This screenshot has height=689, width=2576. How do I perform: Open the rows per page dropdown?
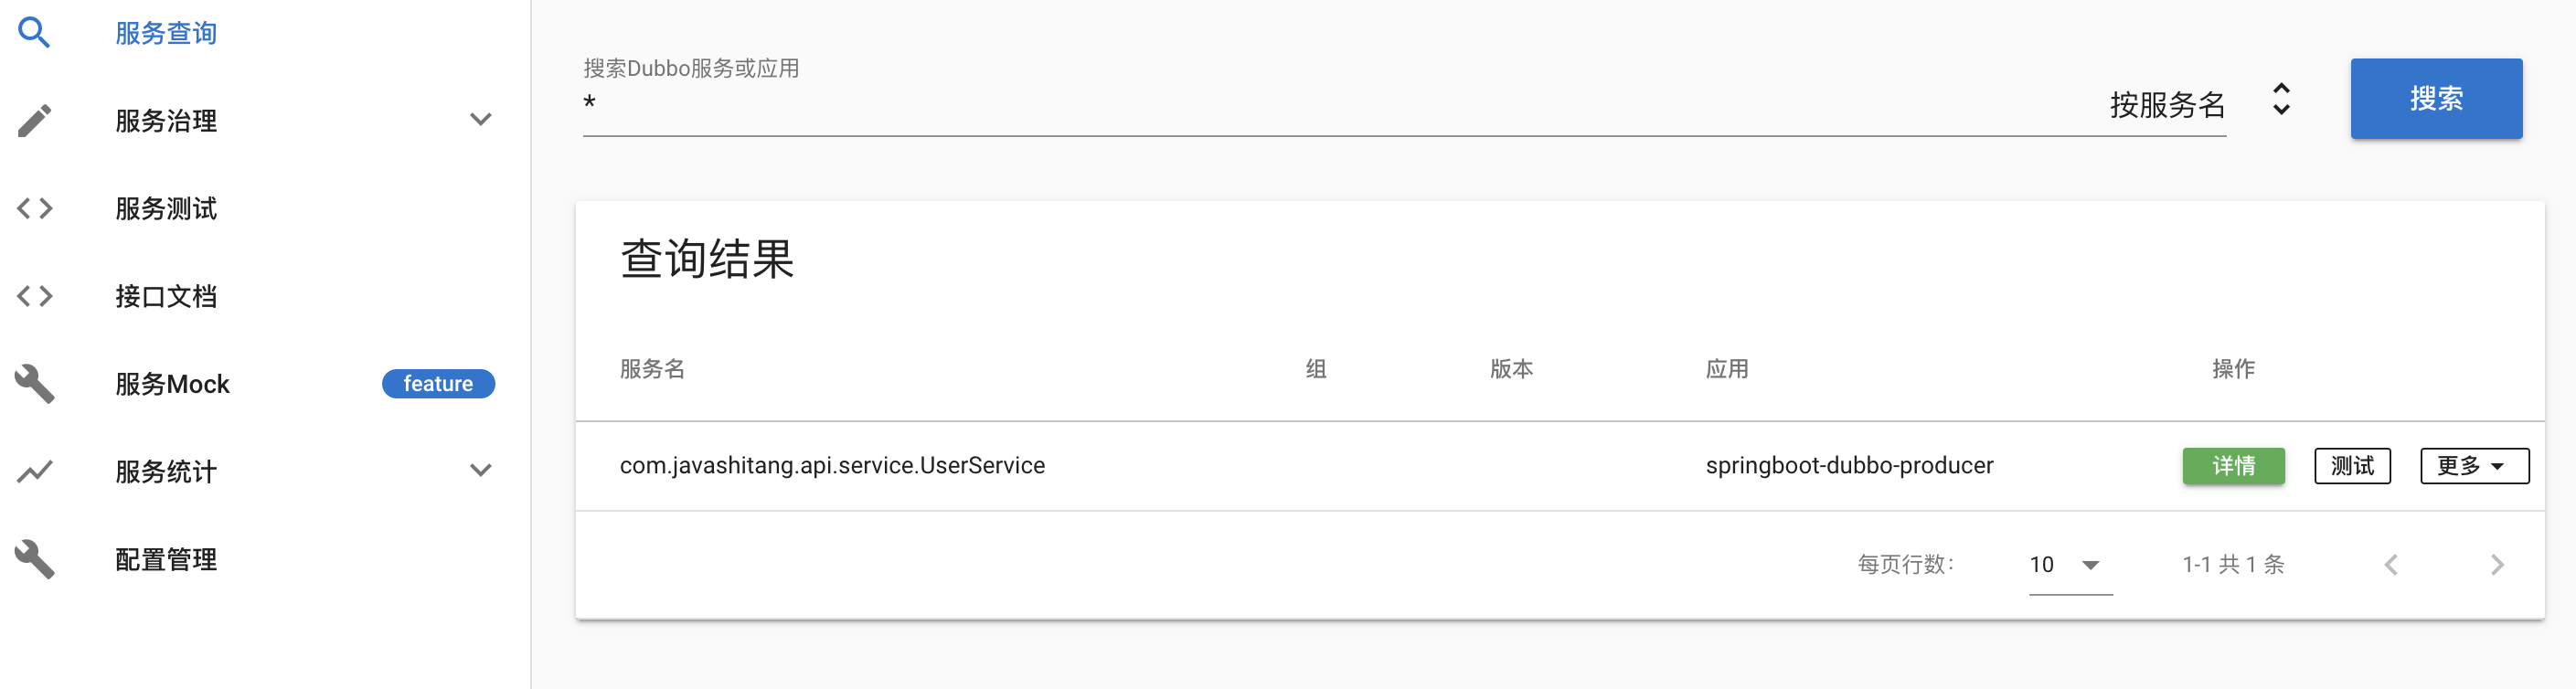2070,565
